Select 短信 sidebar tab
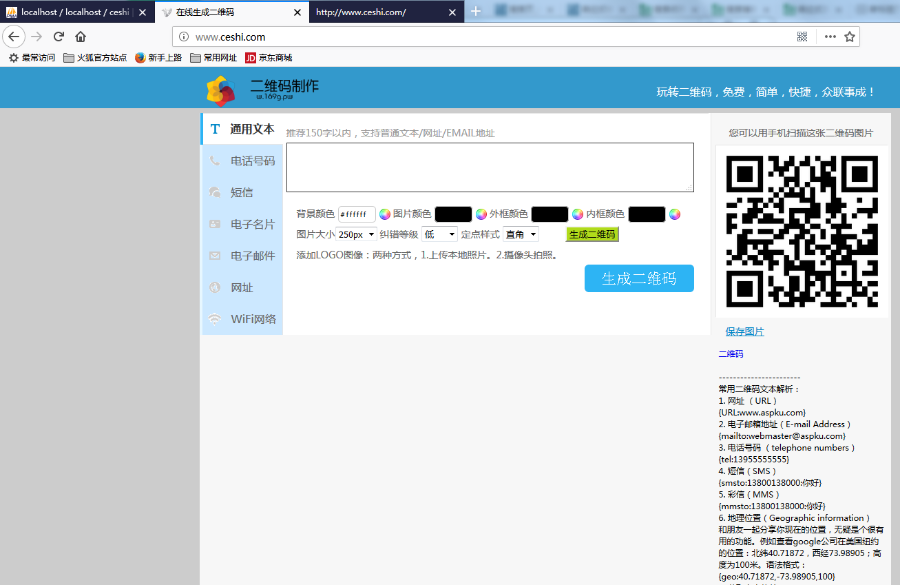Image resolution: width=900 pixels, height=585 pixels. (x=242, y=192)
